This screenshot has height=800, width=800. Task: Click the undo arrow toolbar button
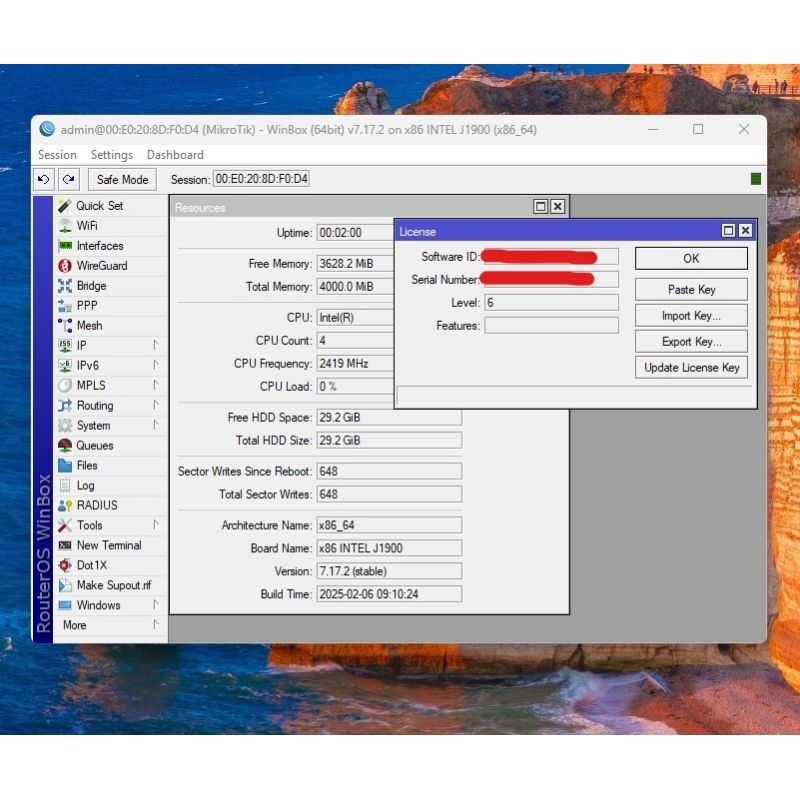(x=43, y=179)
